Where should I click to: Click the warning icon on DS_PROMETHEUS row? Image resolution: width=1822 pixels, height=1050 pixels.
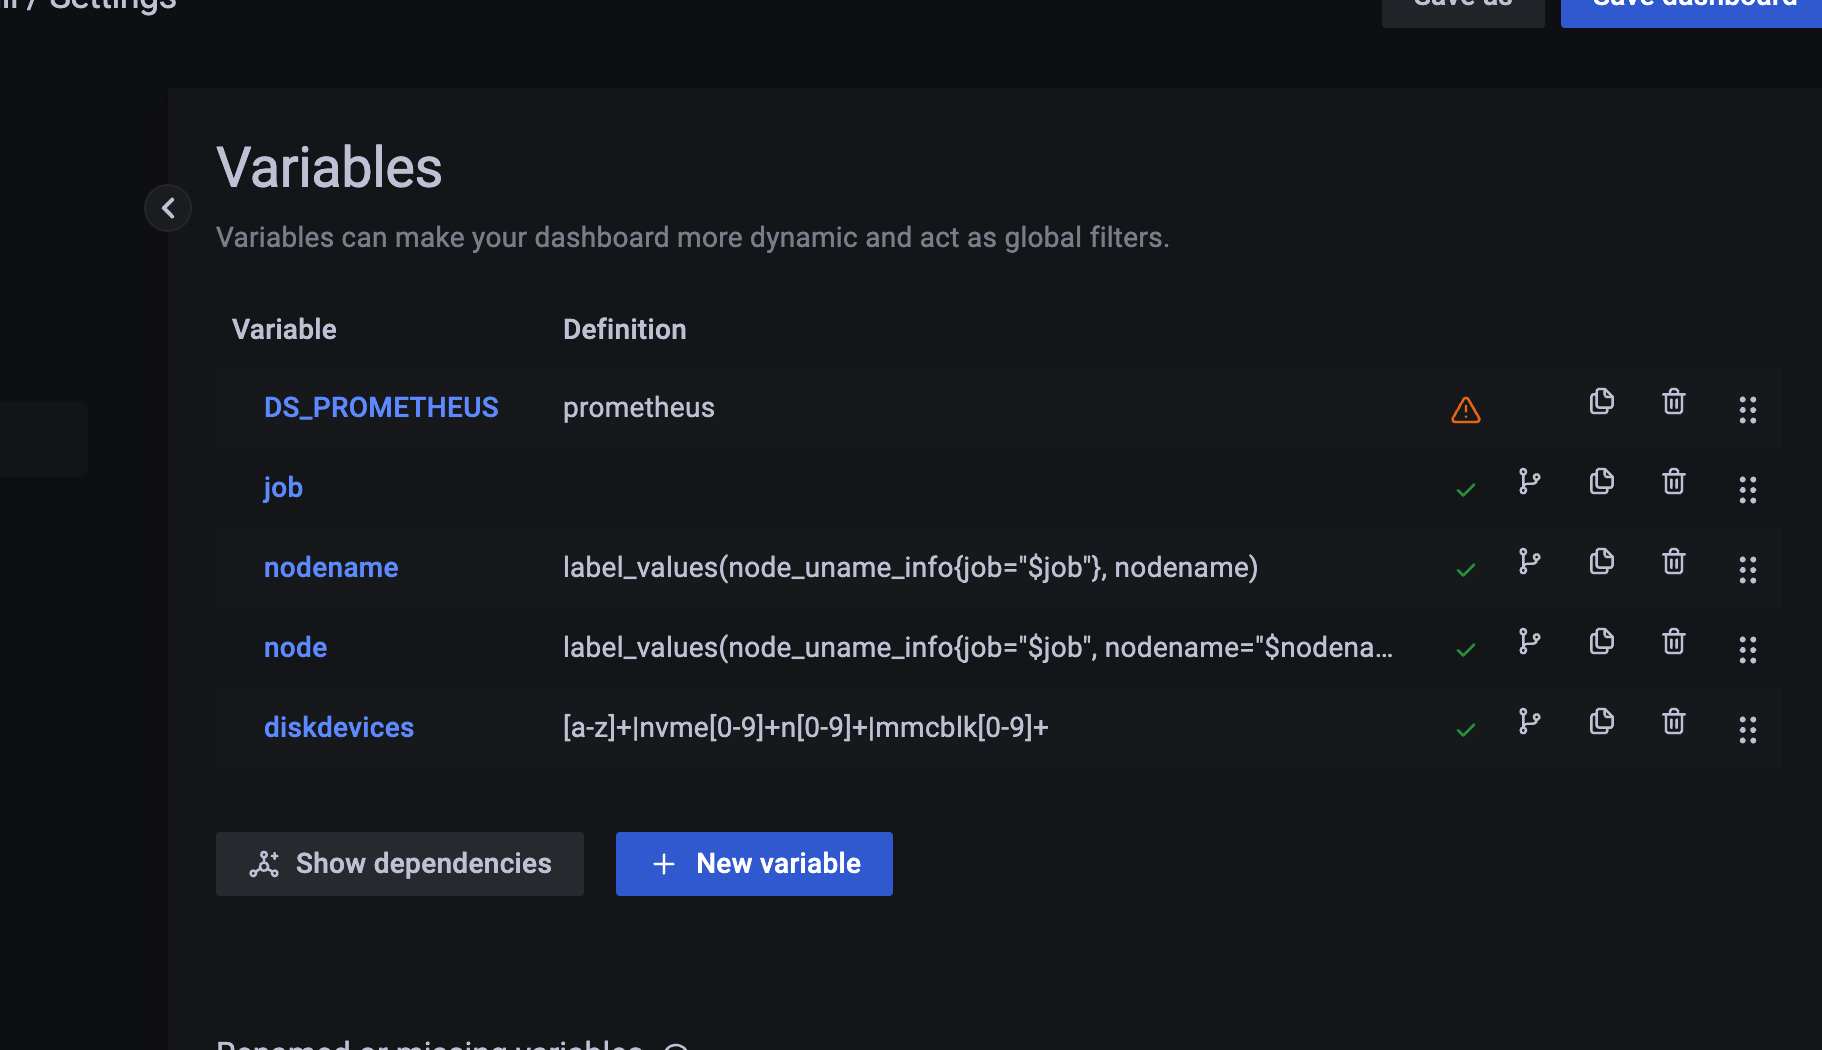[x=1465, y=410]
